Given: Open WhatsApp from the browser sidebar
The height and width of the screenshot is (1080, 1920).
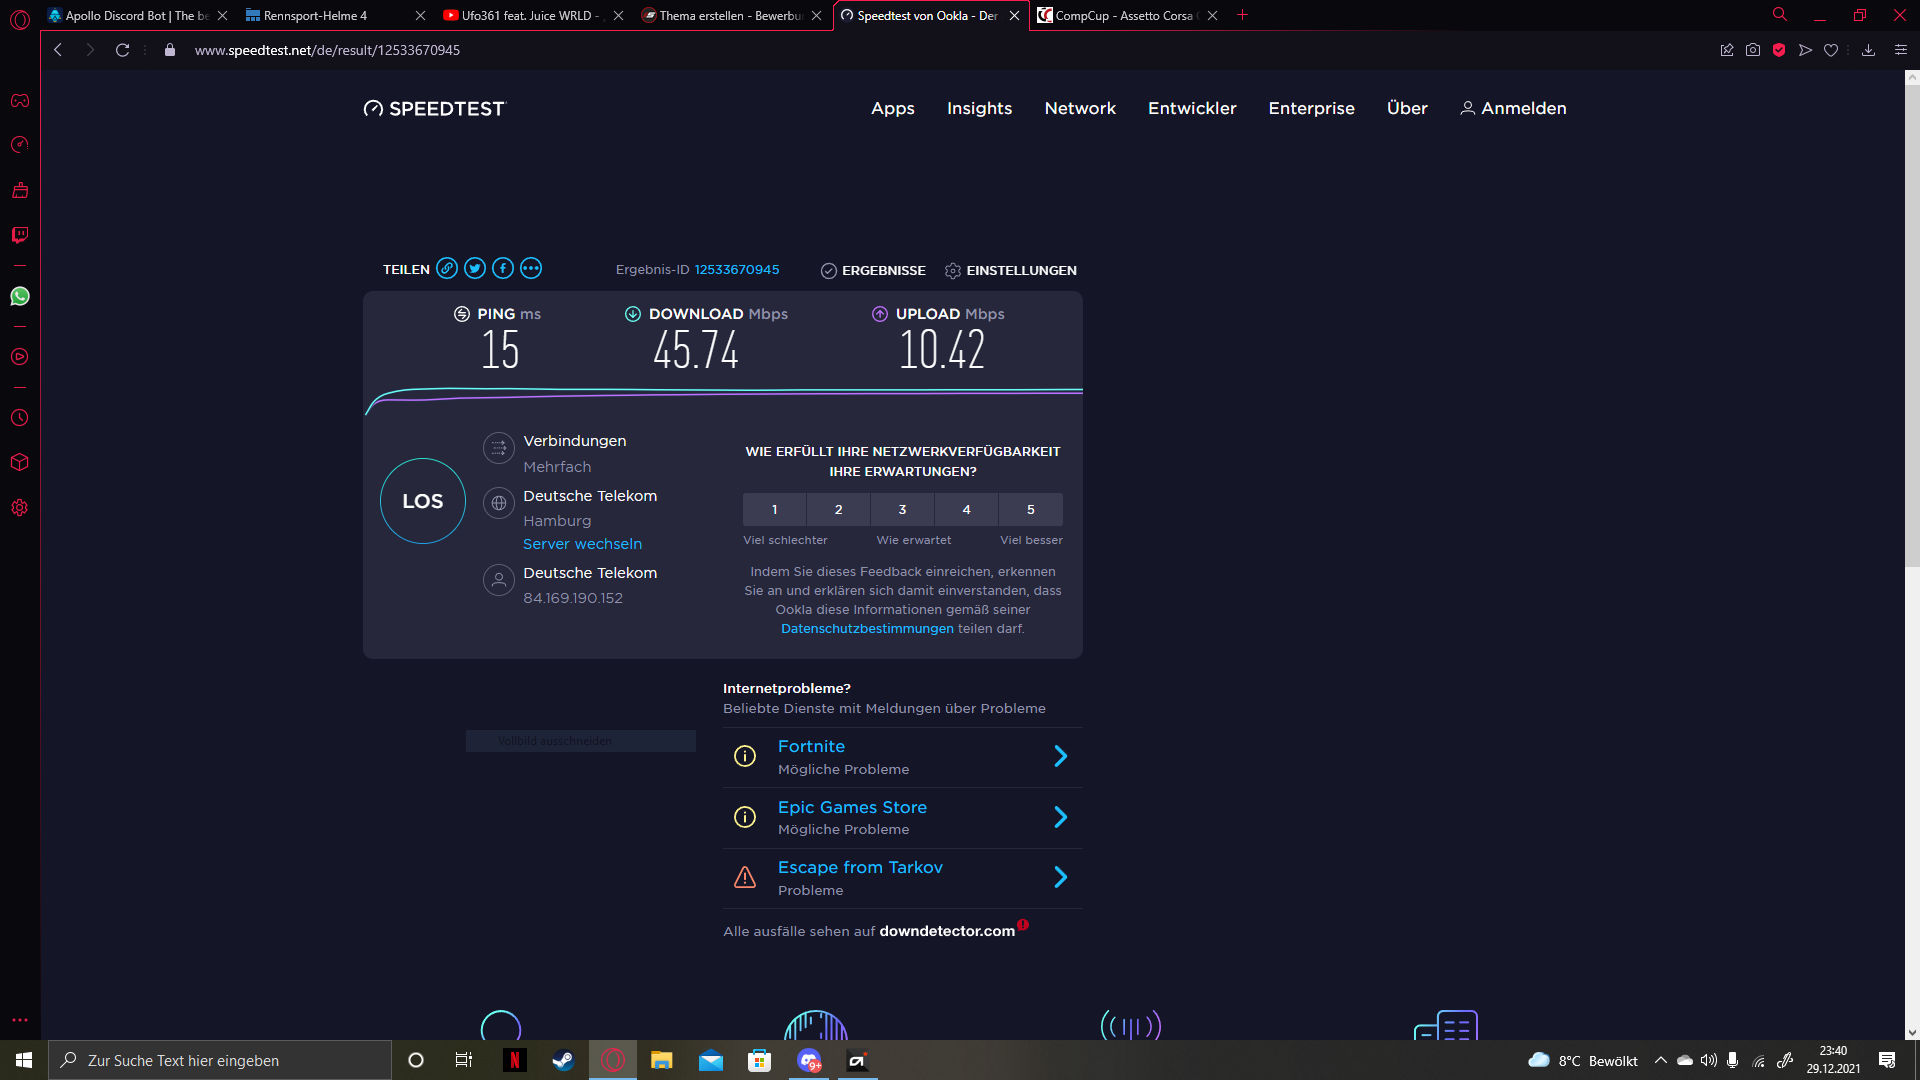Looking at the screenshot, I should 20,296.
